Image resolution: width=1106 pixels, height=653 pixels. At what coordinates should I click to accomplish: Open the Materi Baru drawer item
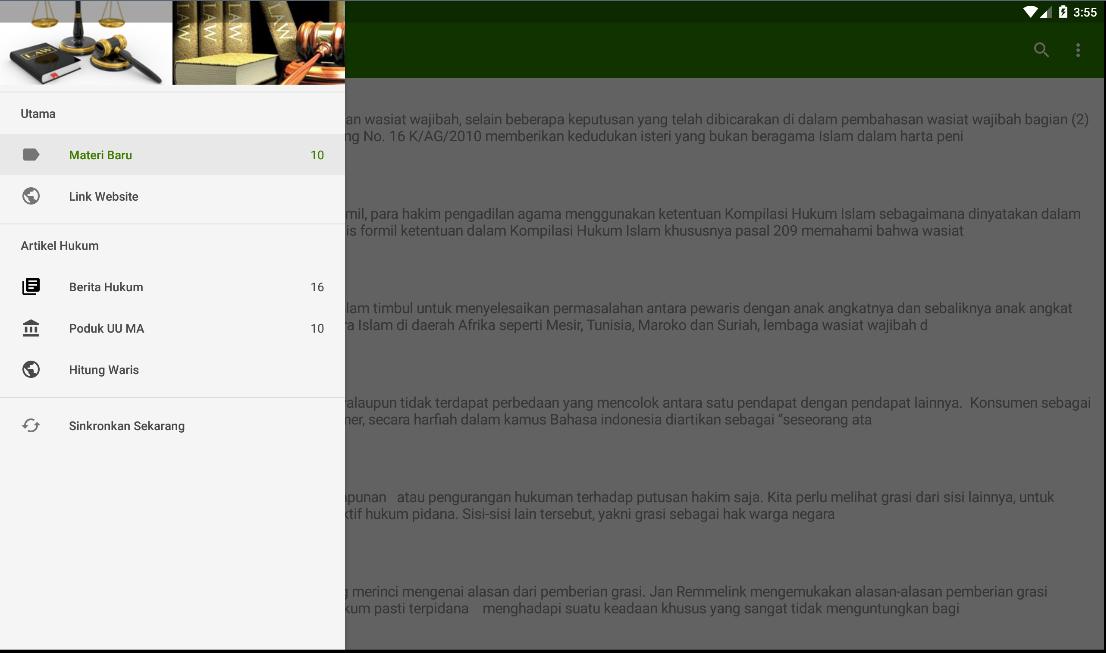[x=172, y=154]
